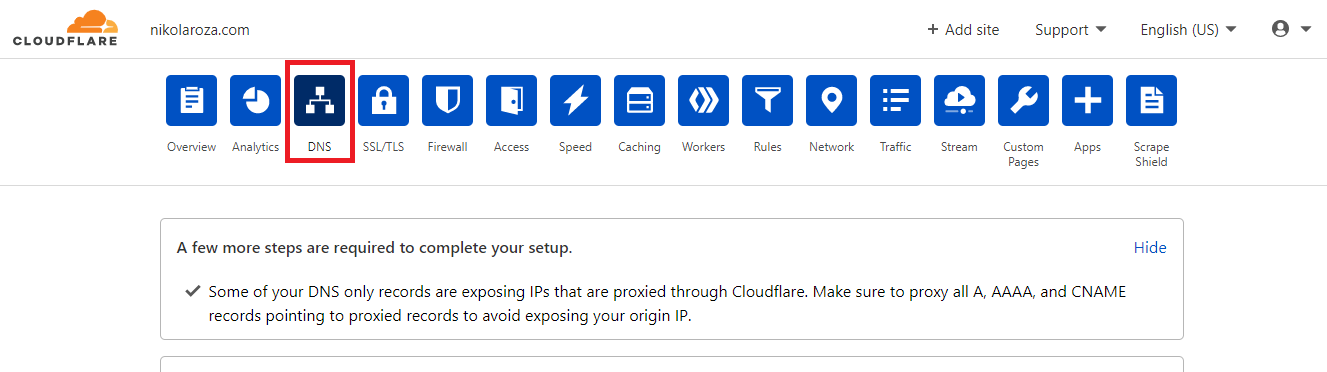Image resolution: width=1327 pixels, height=372 pixels.
Task: Open the Overview clipboard icon
Action: (191, 100)
